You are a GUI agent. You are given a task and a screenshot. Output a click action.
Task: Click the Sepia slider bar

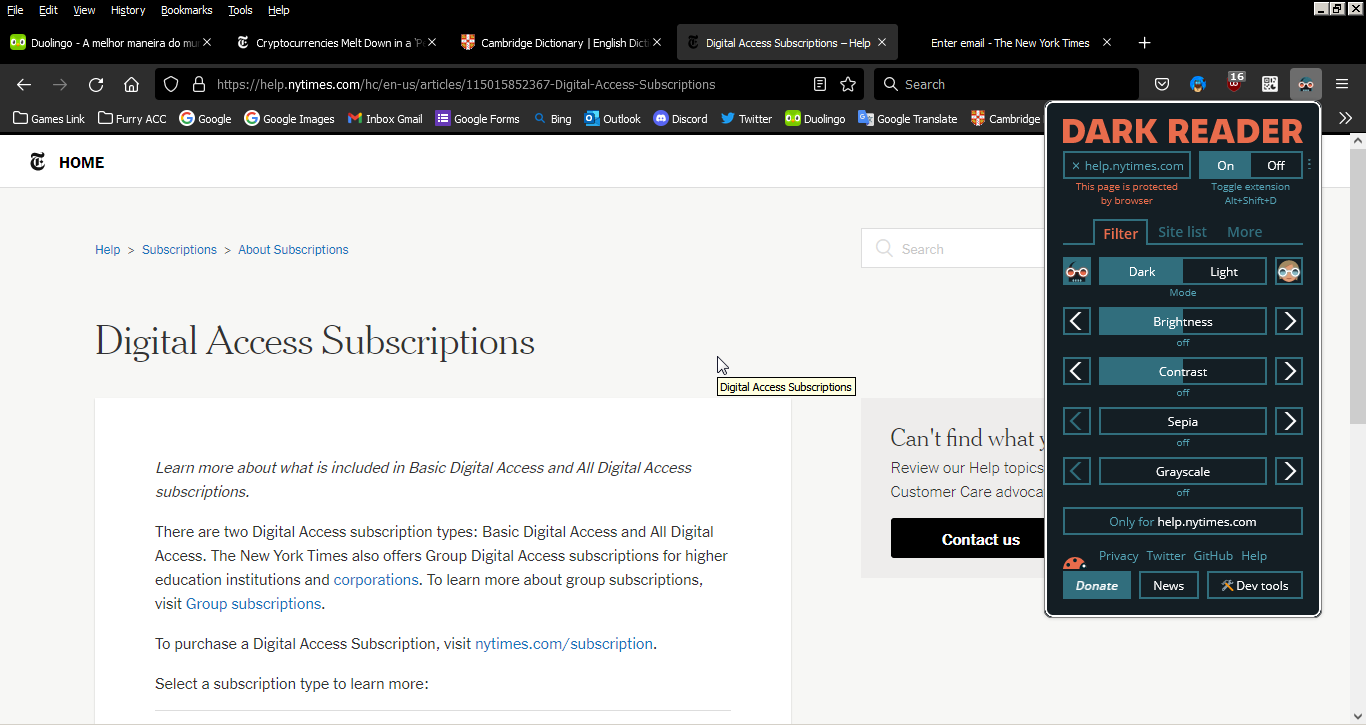coord(1183,421)
